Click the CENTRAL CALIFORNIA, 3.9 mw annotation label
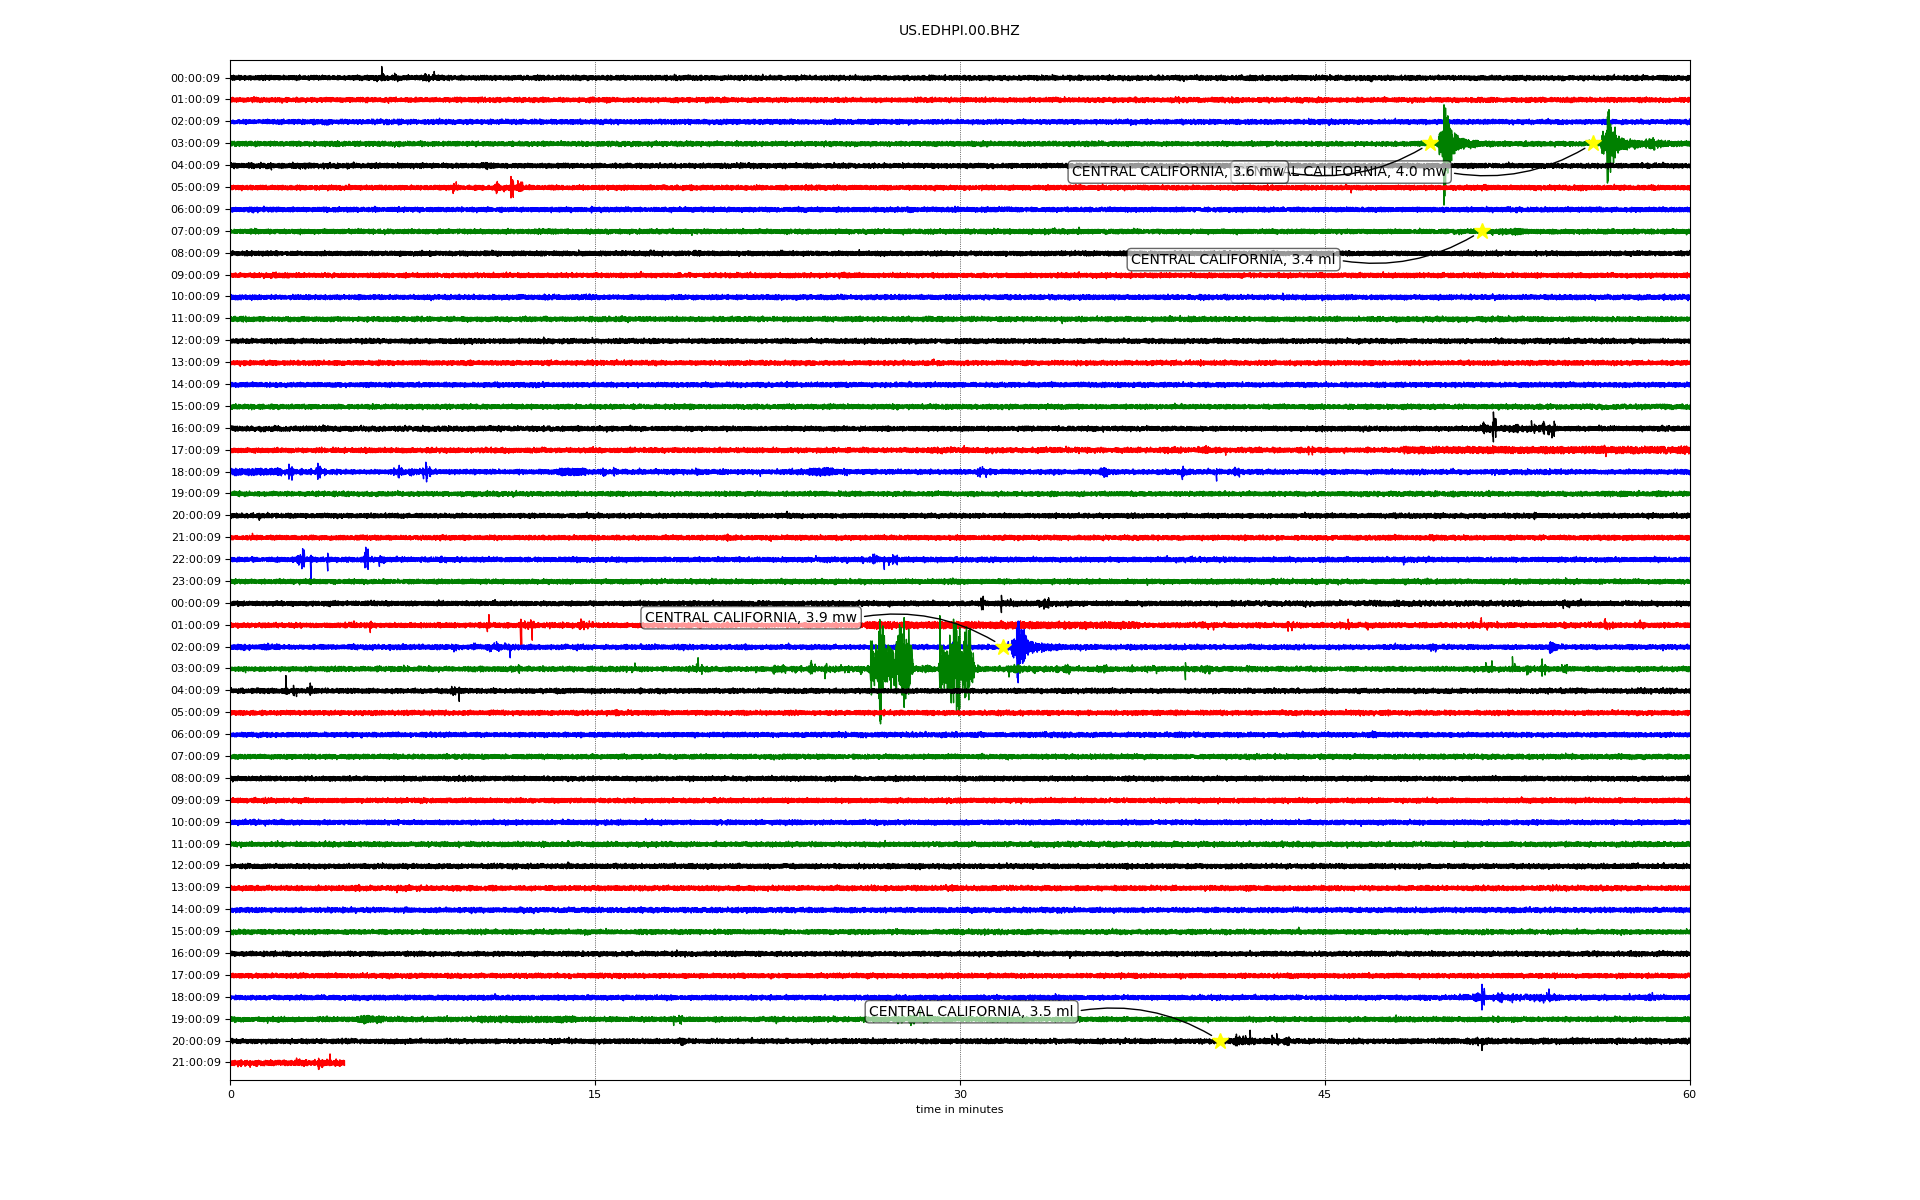The height and width of the screenshot is (1200, 1920). [x=750, y=618]
